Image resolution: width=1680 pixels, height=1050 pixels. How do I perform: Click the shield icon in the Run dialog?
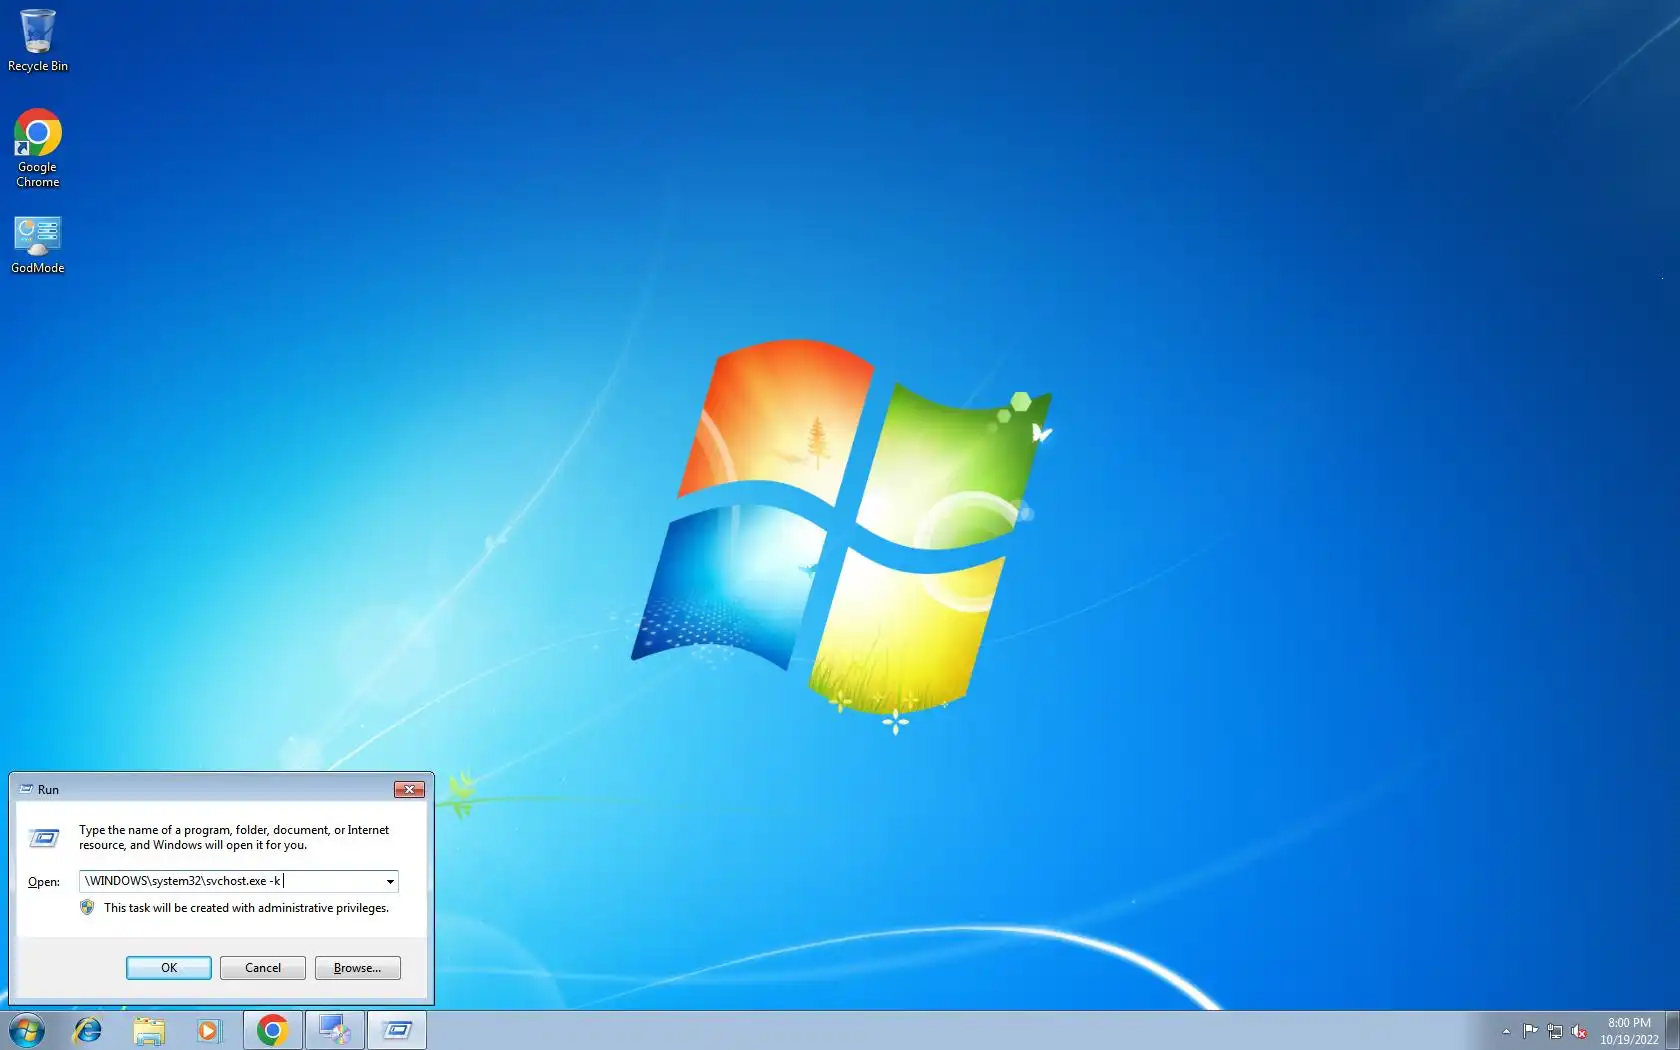tap(87, 908)
